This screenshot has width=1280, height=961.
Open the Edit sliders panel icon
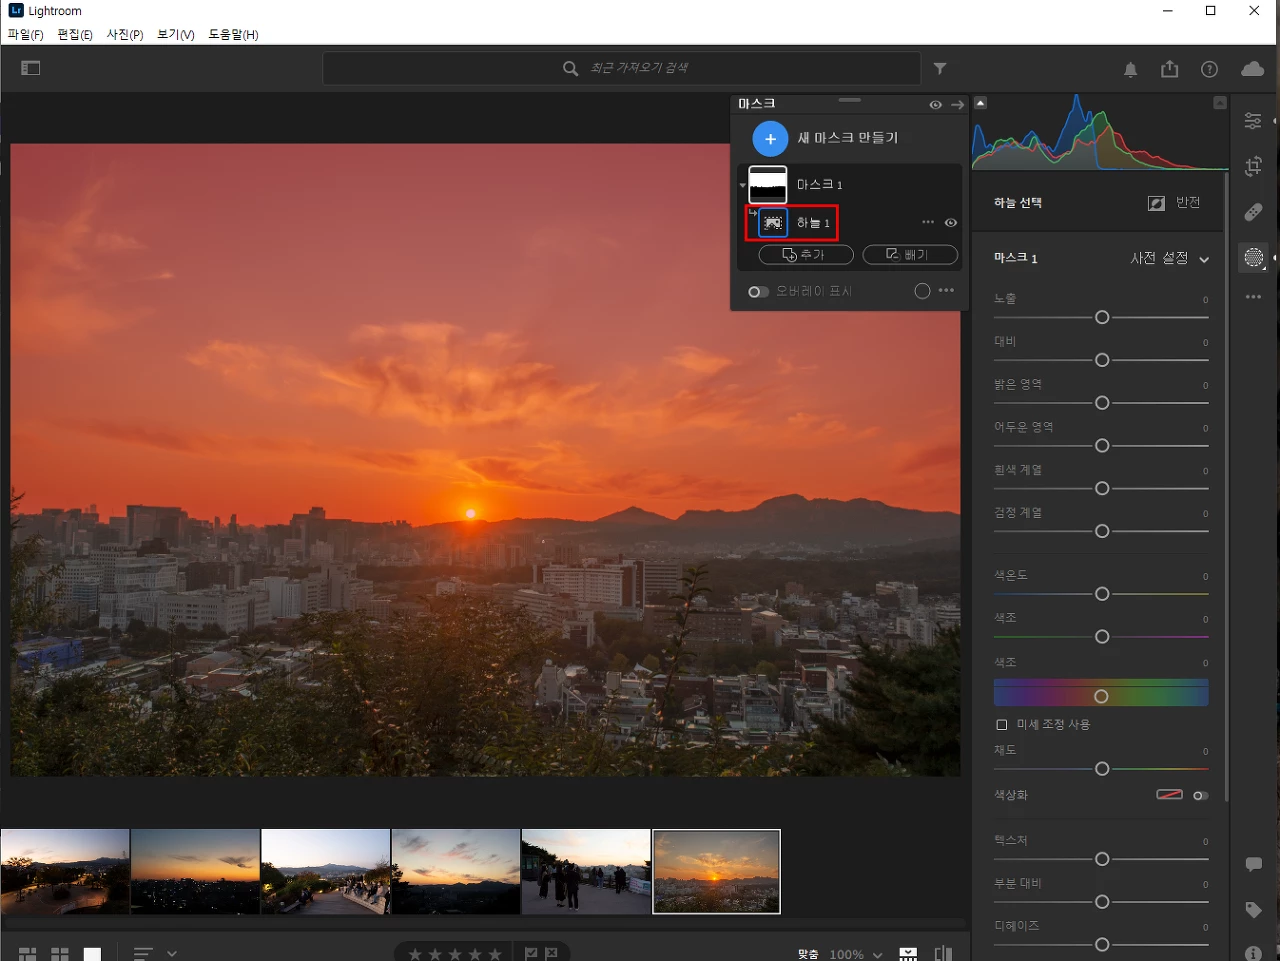coord(1253,120)
